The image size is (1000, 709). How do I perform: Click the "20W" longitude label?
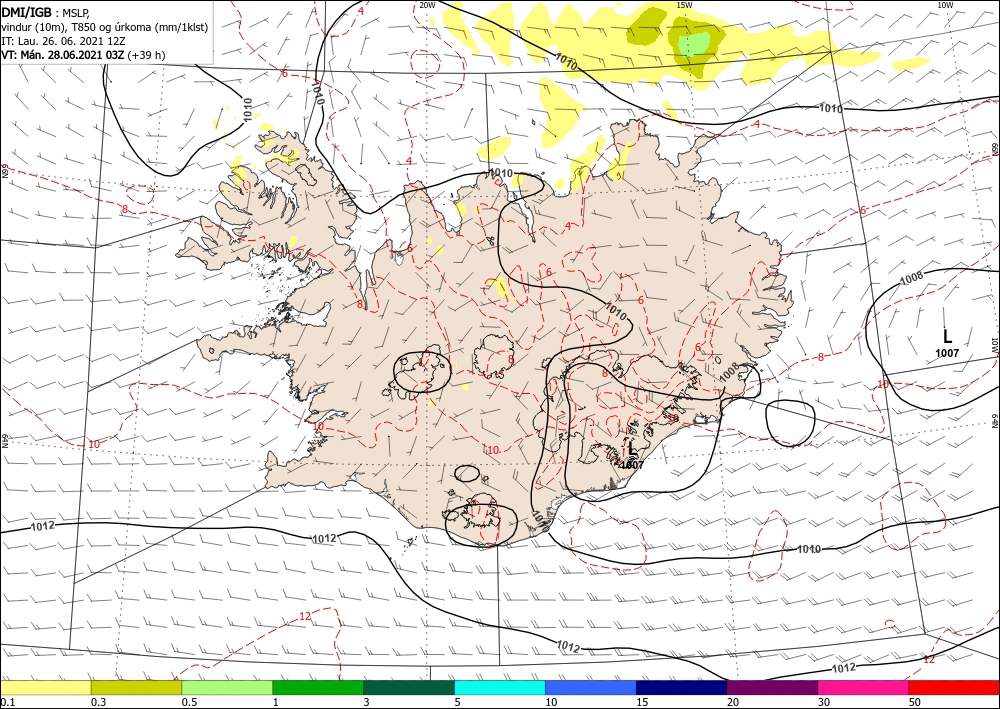427,5
